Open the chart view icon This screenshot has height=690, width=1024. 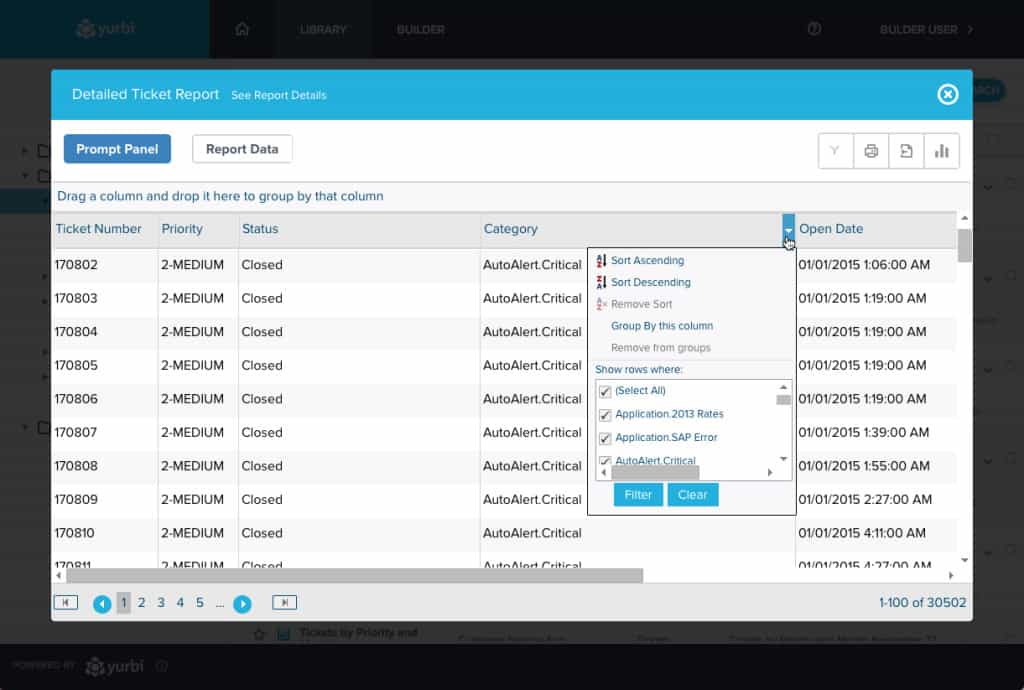coord(941,150)
